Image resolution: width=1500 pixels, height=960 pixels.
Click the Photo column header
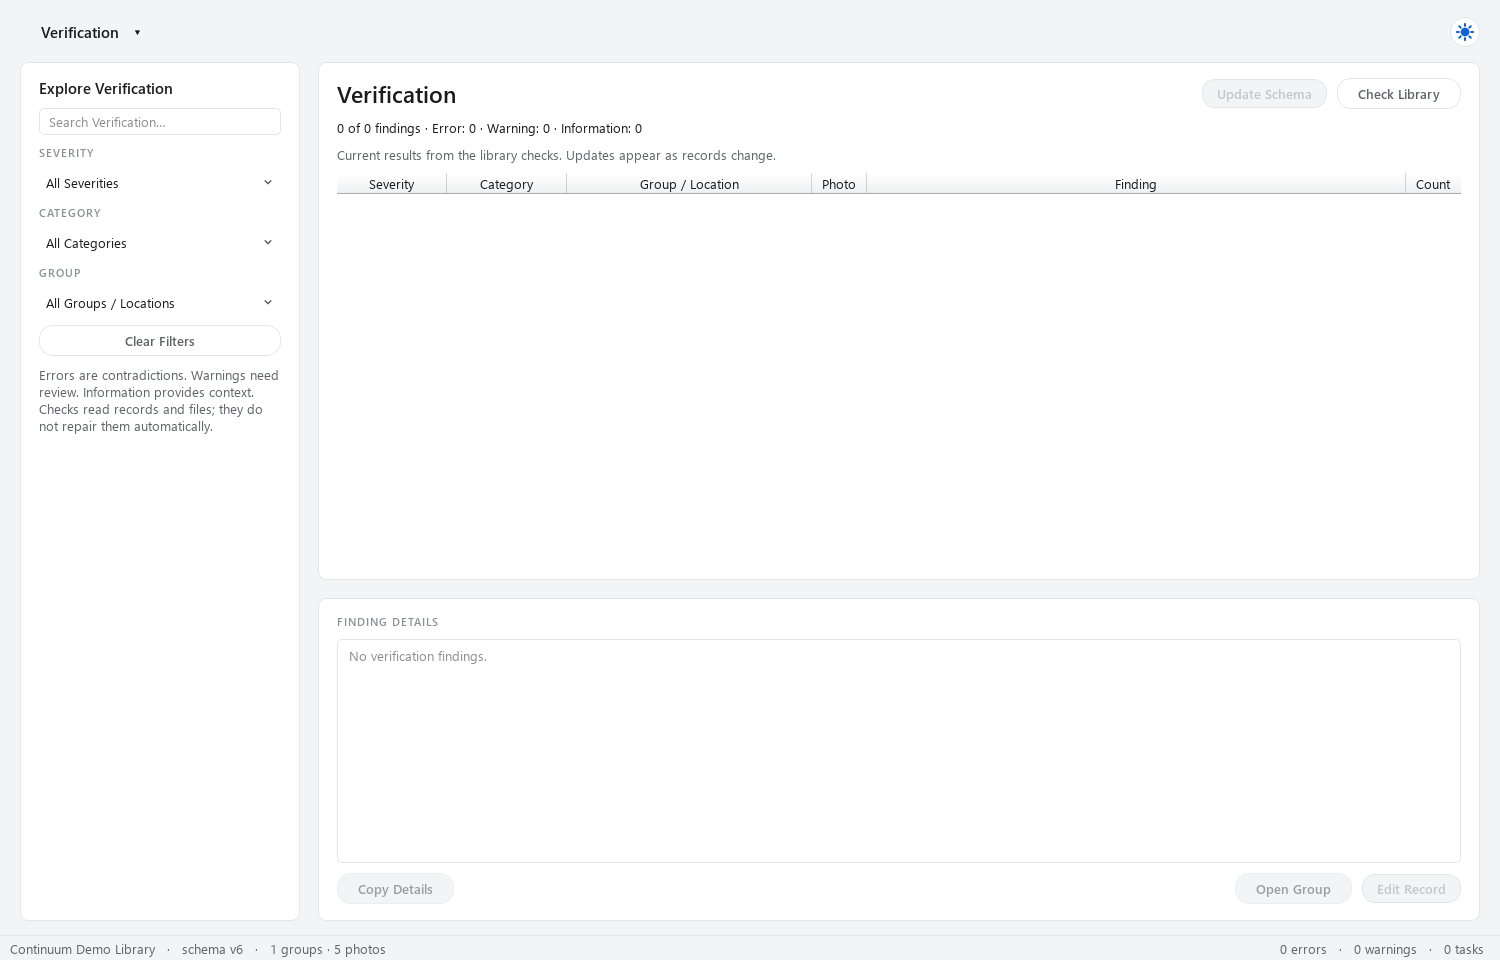click(839, 184)
